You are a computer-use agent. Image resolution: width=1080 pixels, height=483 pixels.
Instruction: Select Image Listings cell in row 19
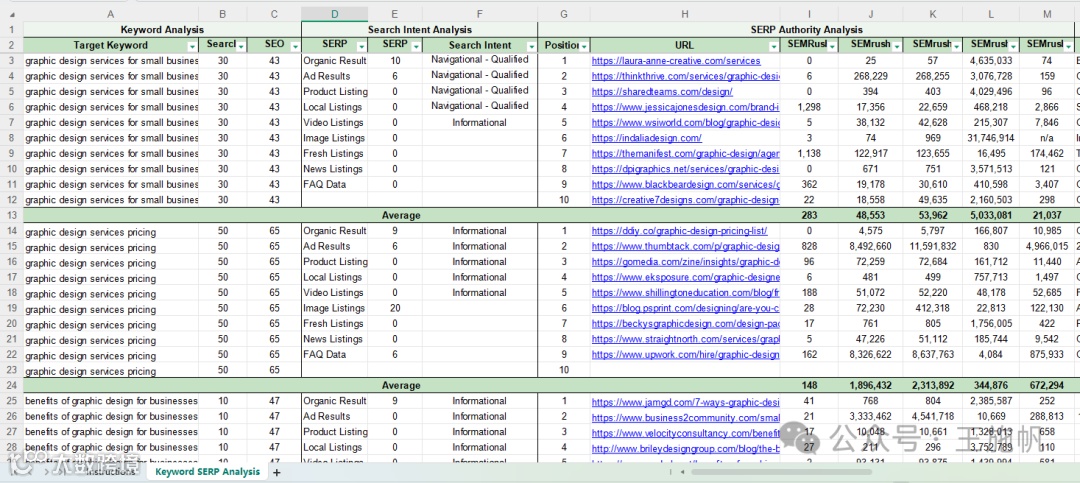coord(334,308)
